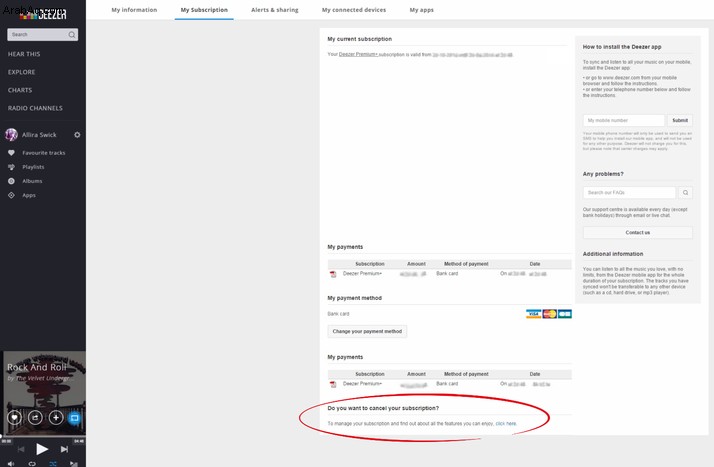Viewport: 714px width, 467px height.
Task: Open Apps in sidebar
Action: click(x=29, y=195)
